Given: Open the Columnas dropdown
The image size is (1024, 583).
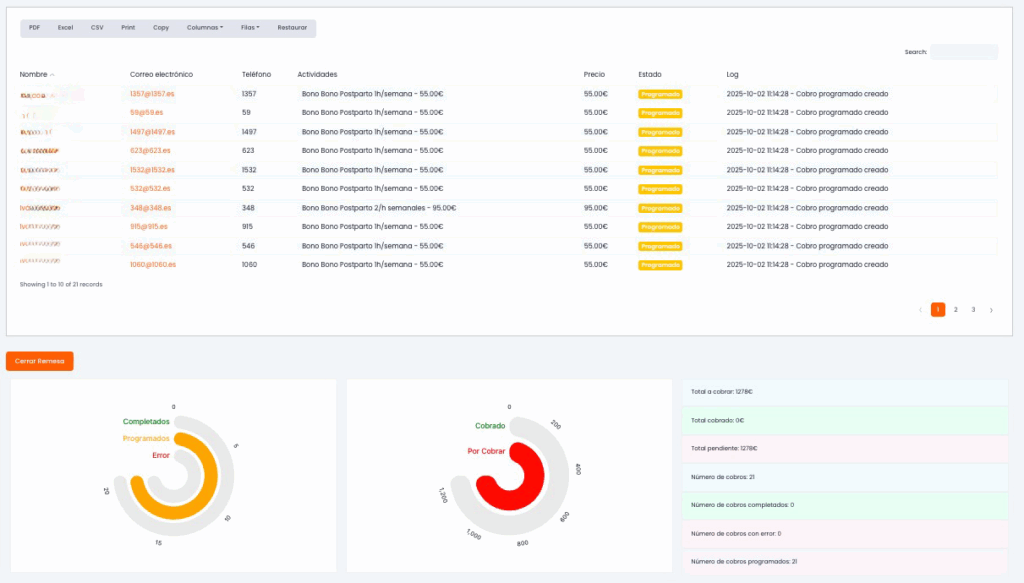Looking at the screenshot, I should tap(205, 28).
